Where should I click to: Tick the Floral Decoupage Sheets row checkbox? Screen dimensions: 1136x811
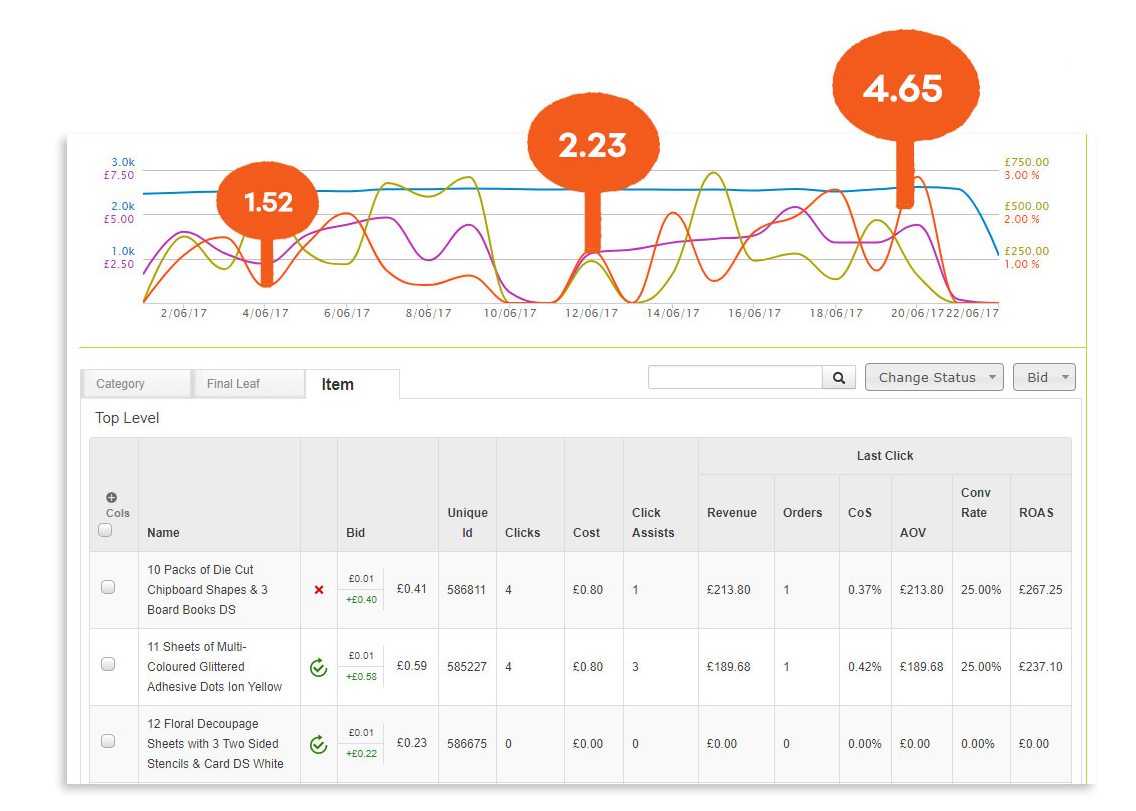[108, 741]
